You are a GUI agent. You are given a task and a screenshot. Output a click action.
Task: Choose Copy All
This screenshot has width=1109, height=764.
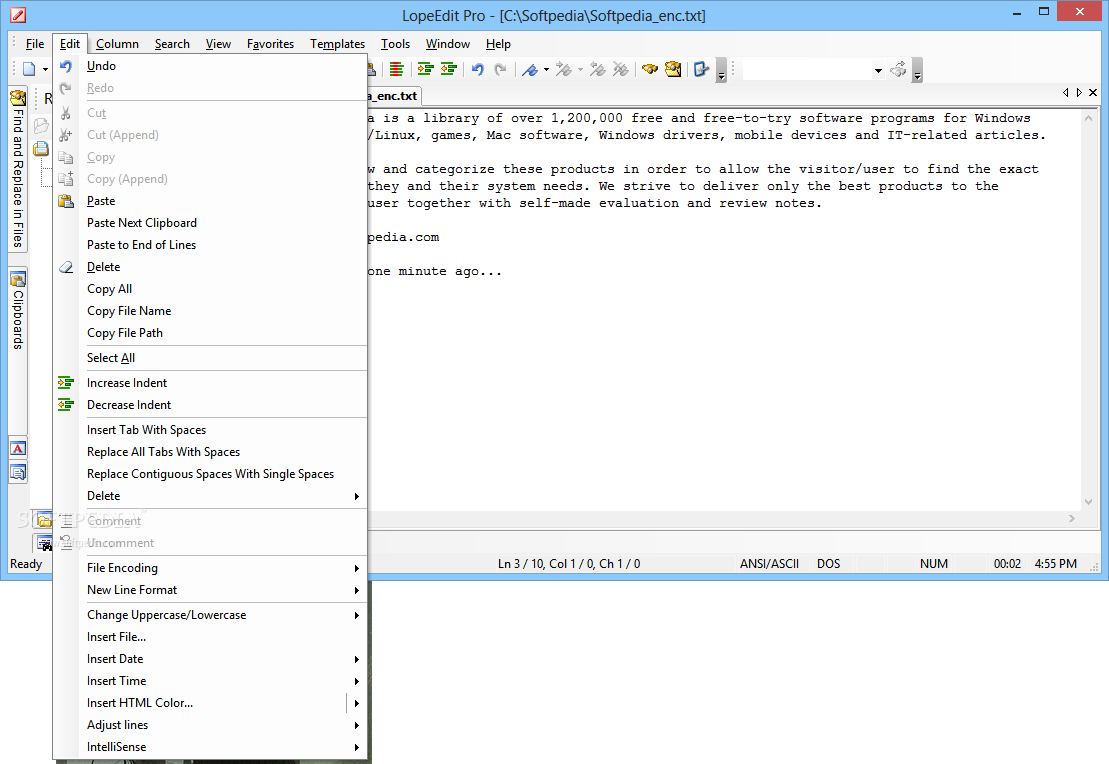click(x=210, y=289)
